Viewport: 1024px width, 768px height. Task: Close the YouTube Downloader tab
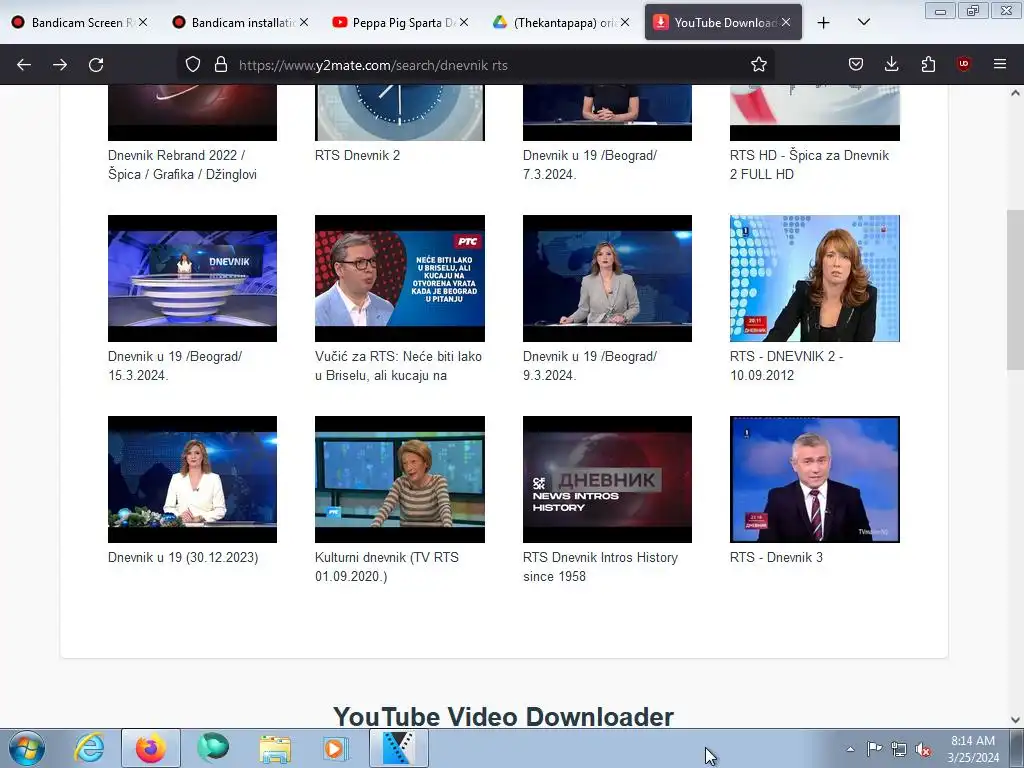click(786, 22)
